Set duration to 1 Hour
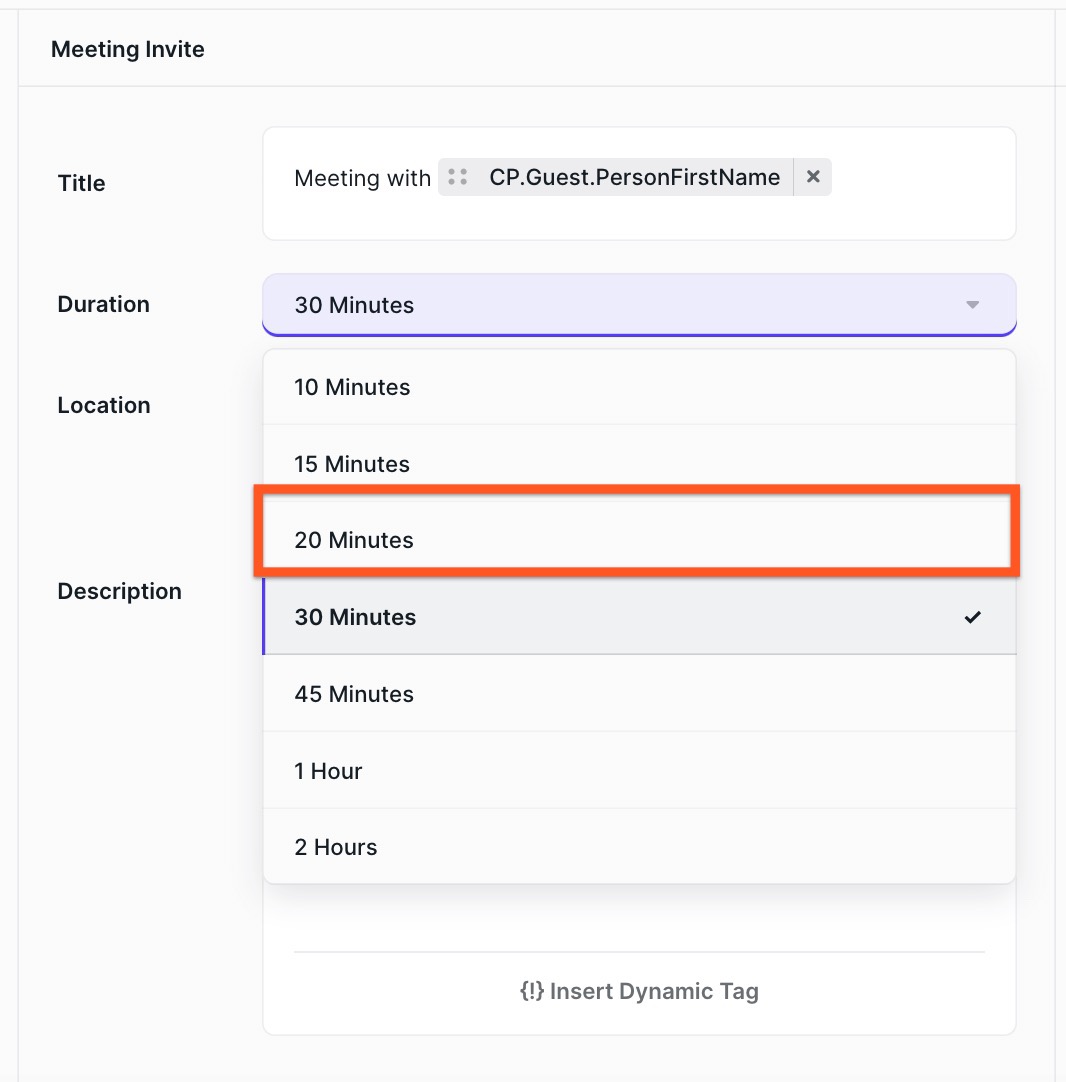The width and height of the screenshot is (1066, 1082). pos(328,771)
